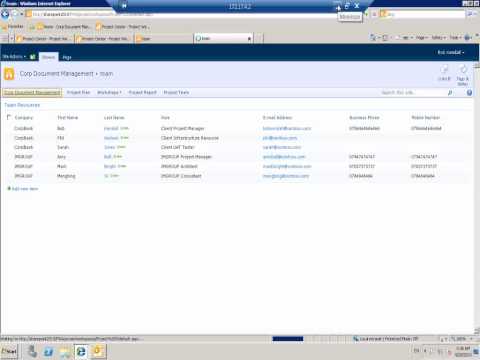
Task: Open last name link in Mark's row
Action: (110, 166)
